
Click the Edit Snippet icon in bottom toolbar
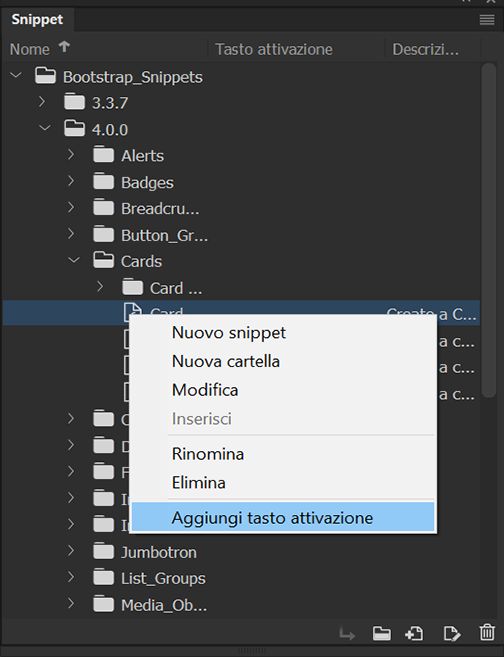coord(452,633)
